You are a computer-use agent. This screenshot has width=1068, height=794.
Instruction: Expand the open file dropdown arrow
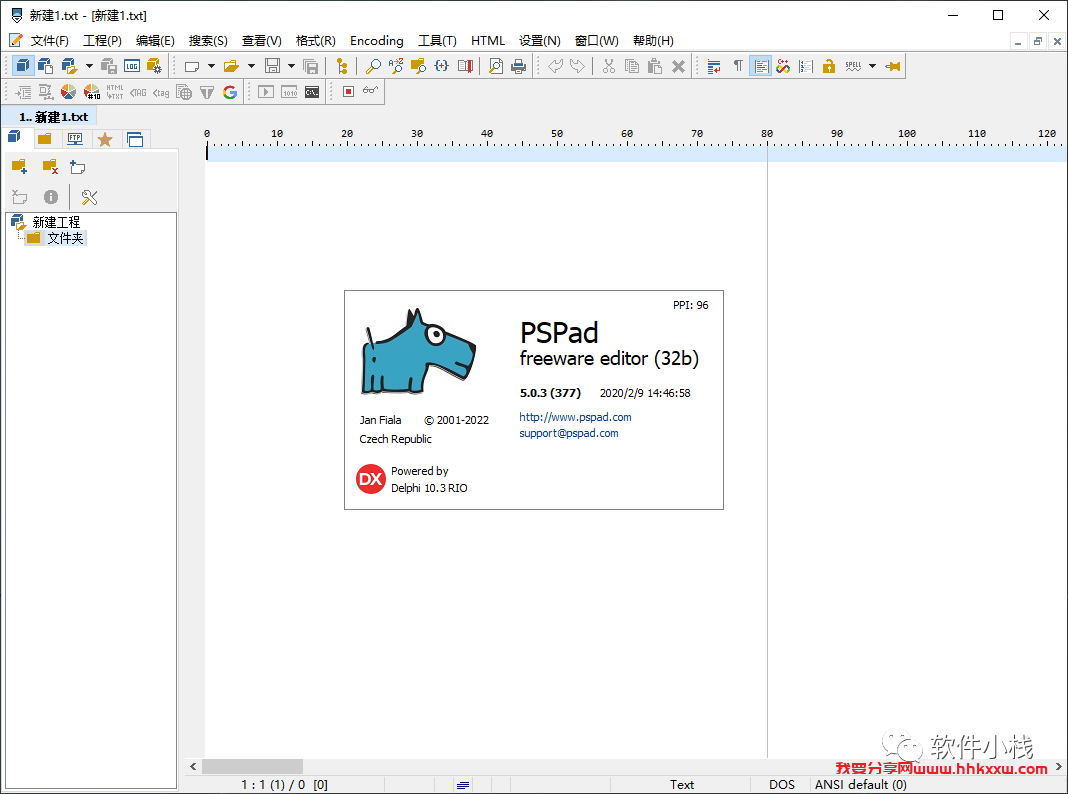click(x=251, y=66)
